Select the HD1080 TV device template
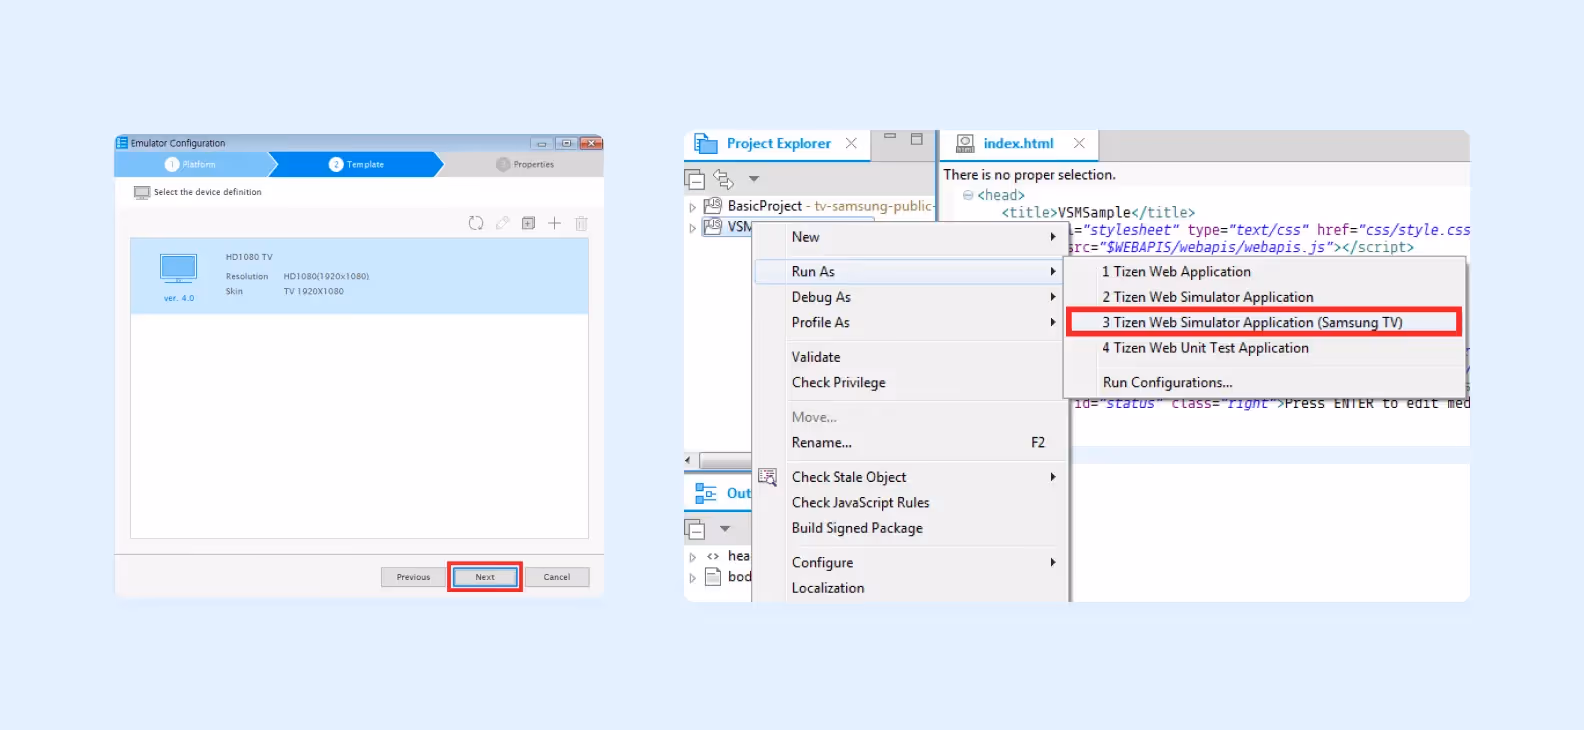 tap(359, 276)
